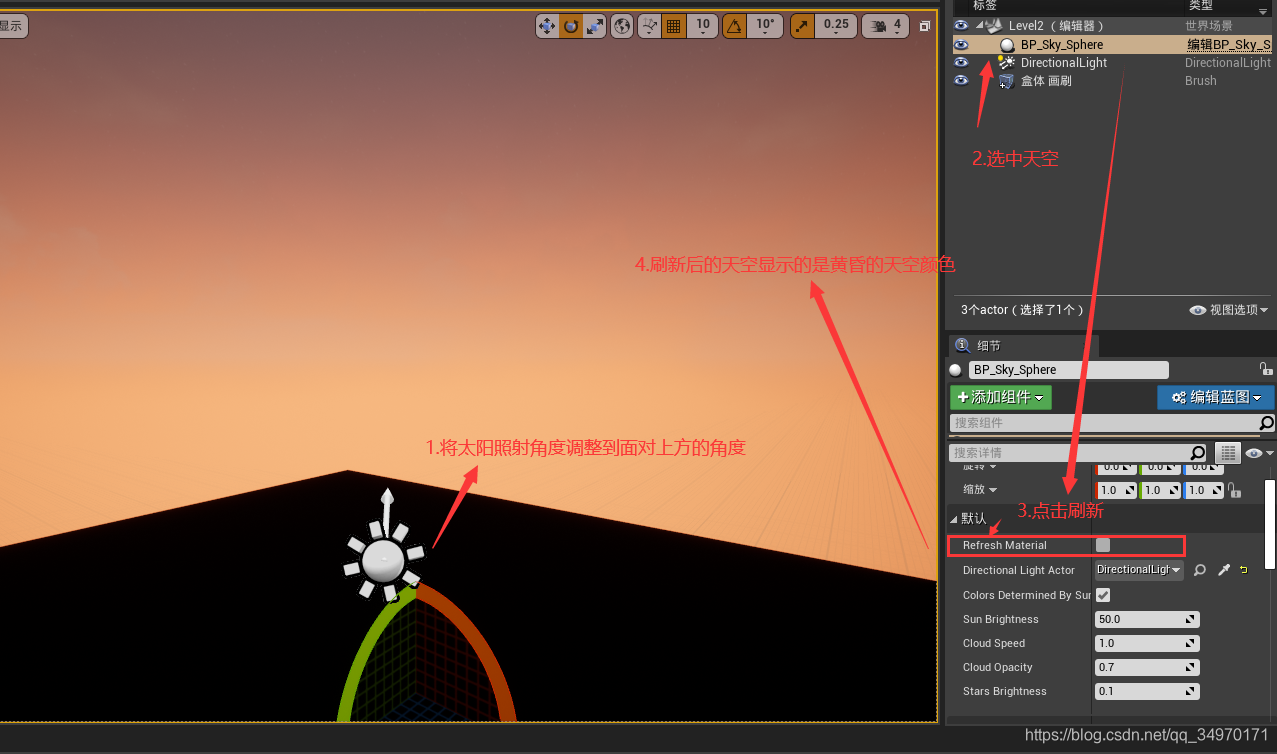
Task: Toggle scale snapping icon
Action: 802,26
